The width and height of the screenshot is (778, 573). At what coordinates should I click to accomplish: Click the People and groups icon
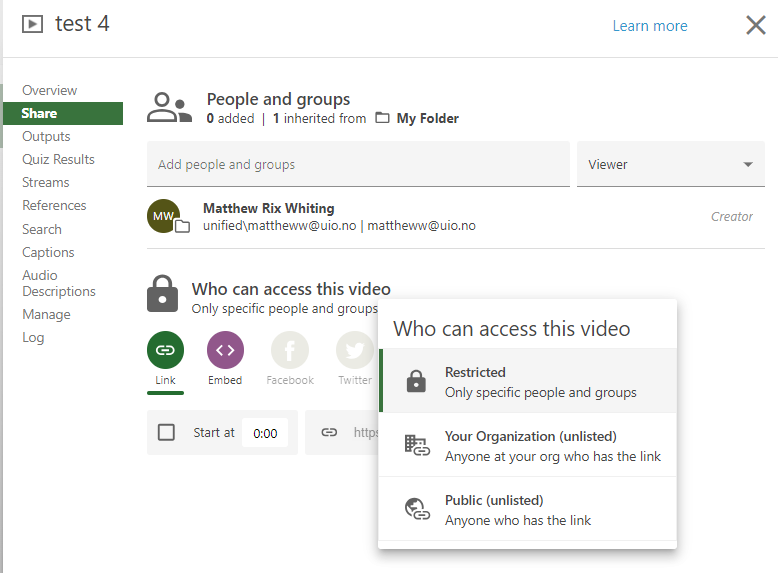coord(169,107)
